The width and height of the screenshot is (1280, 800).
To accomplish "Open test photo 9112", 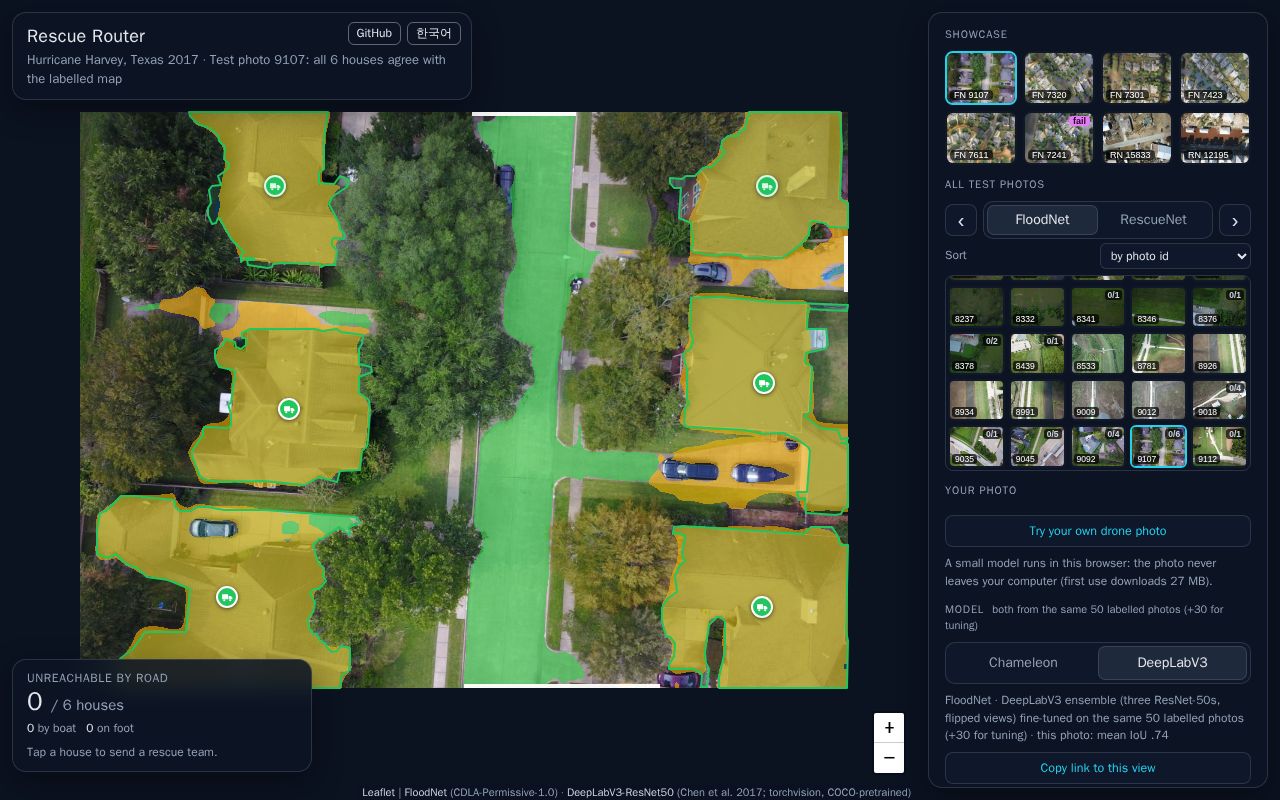I will (x=1219, y=447).
